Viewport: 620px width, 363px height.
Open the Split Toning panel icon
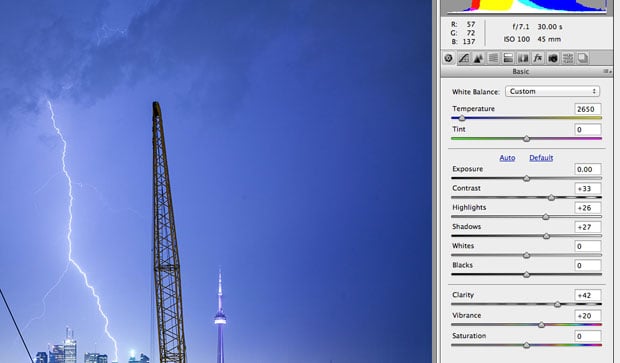508,58
